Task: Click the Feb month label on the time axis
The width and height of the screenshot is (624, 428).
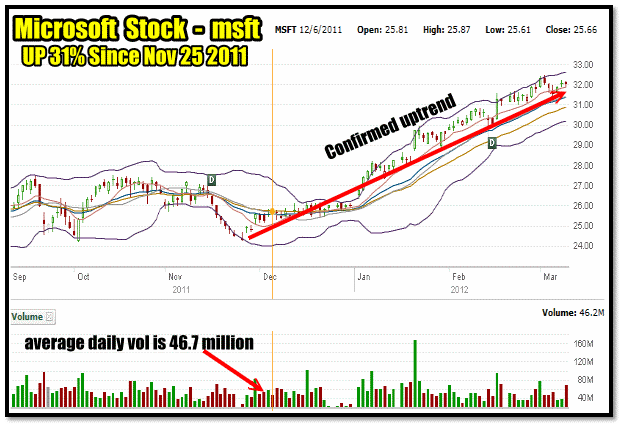Action: 459,277
